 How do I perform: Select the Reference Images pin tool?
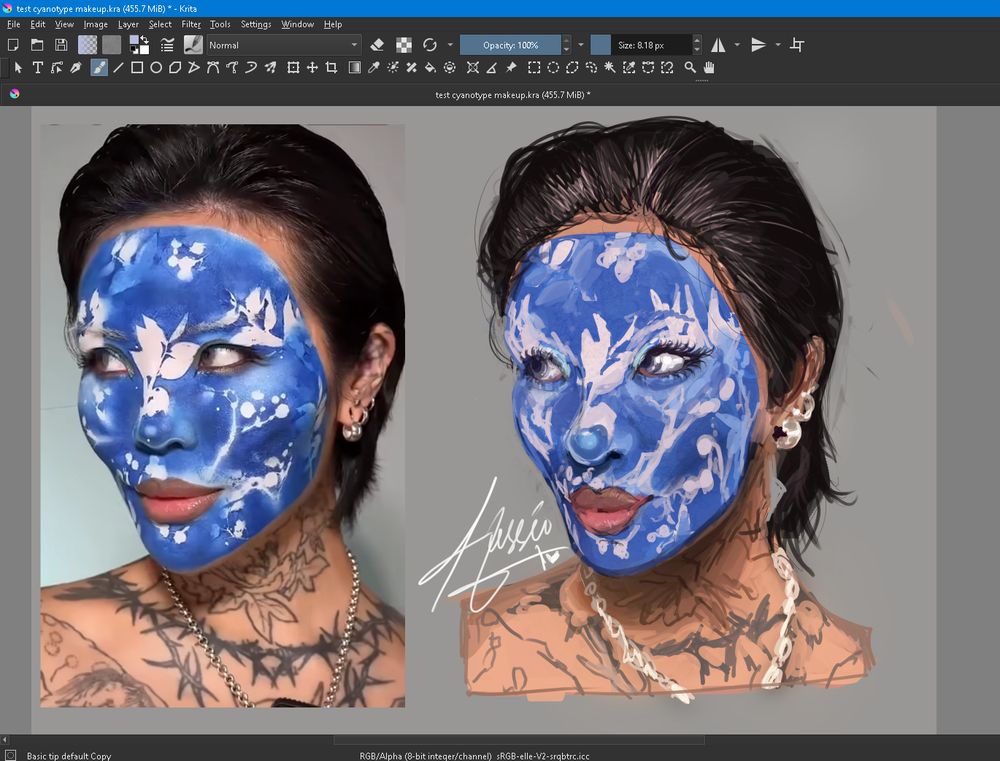tap(511, 68)
